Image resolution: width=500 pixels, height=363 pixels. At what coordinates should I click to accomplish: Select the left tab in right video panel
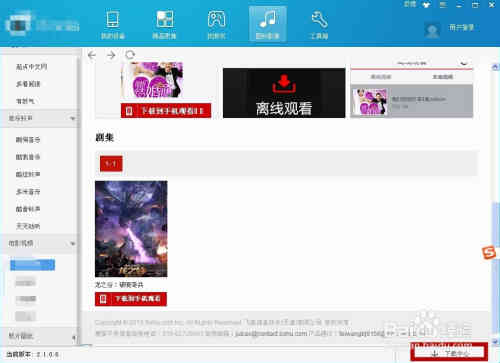[381, 77]
